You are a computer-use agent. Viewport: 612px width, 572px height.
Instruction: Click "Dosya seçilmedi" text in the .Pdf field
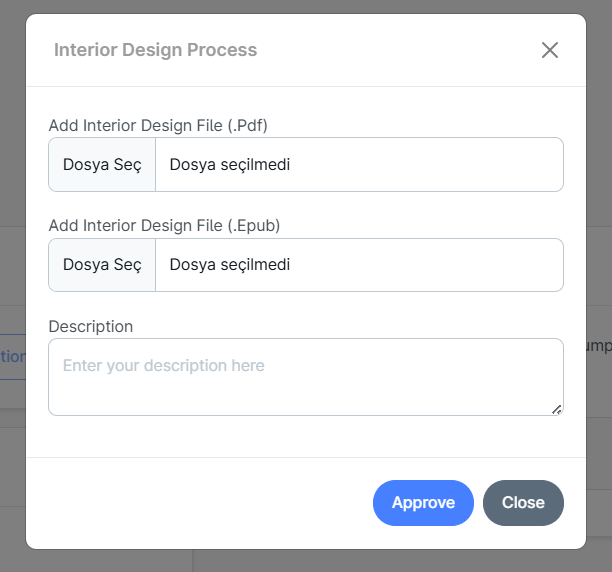(x=230, y=165)
